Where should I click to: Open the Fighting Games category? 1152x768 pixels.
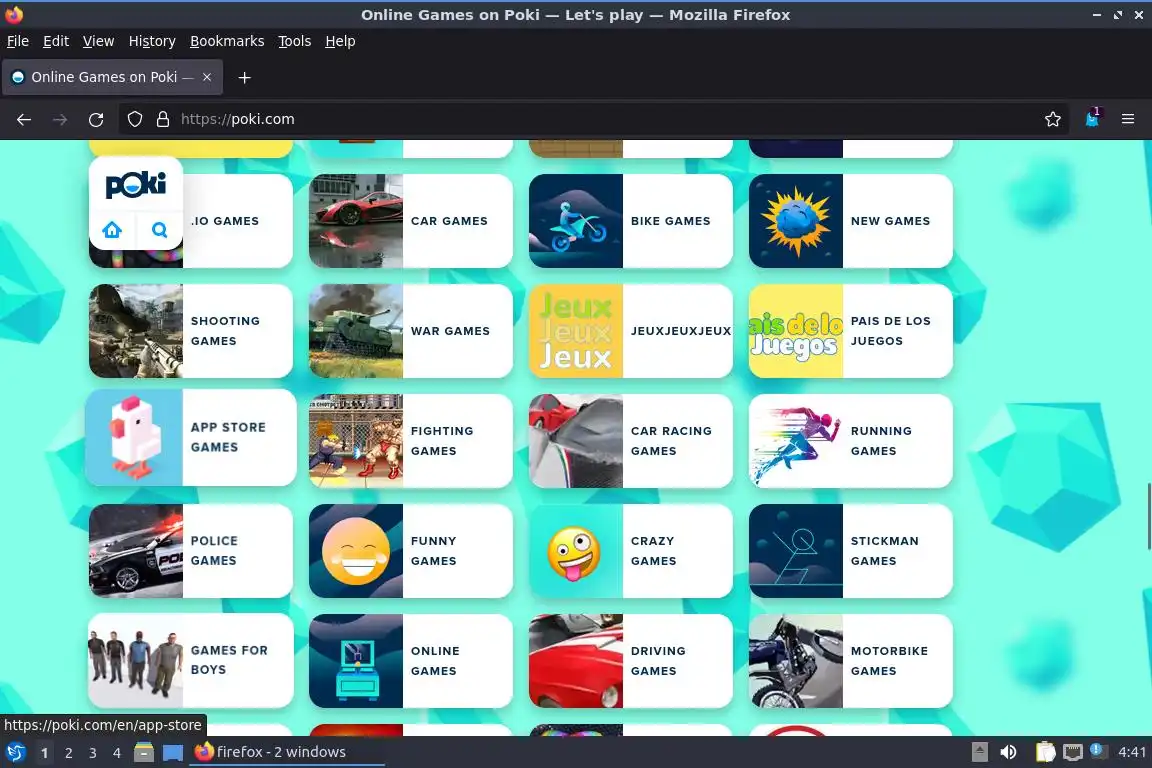411,441
